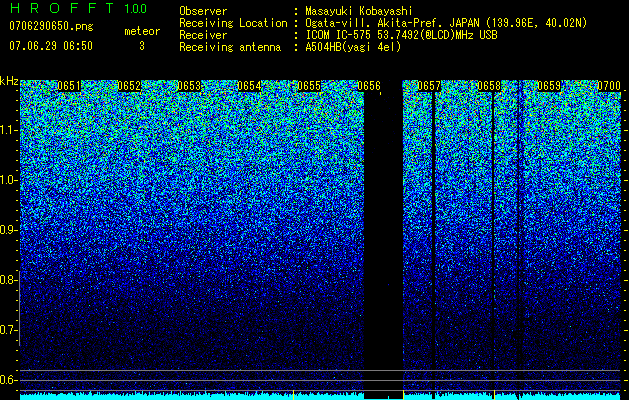Click the Observer label

[x=203, y=11]
